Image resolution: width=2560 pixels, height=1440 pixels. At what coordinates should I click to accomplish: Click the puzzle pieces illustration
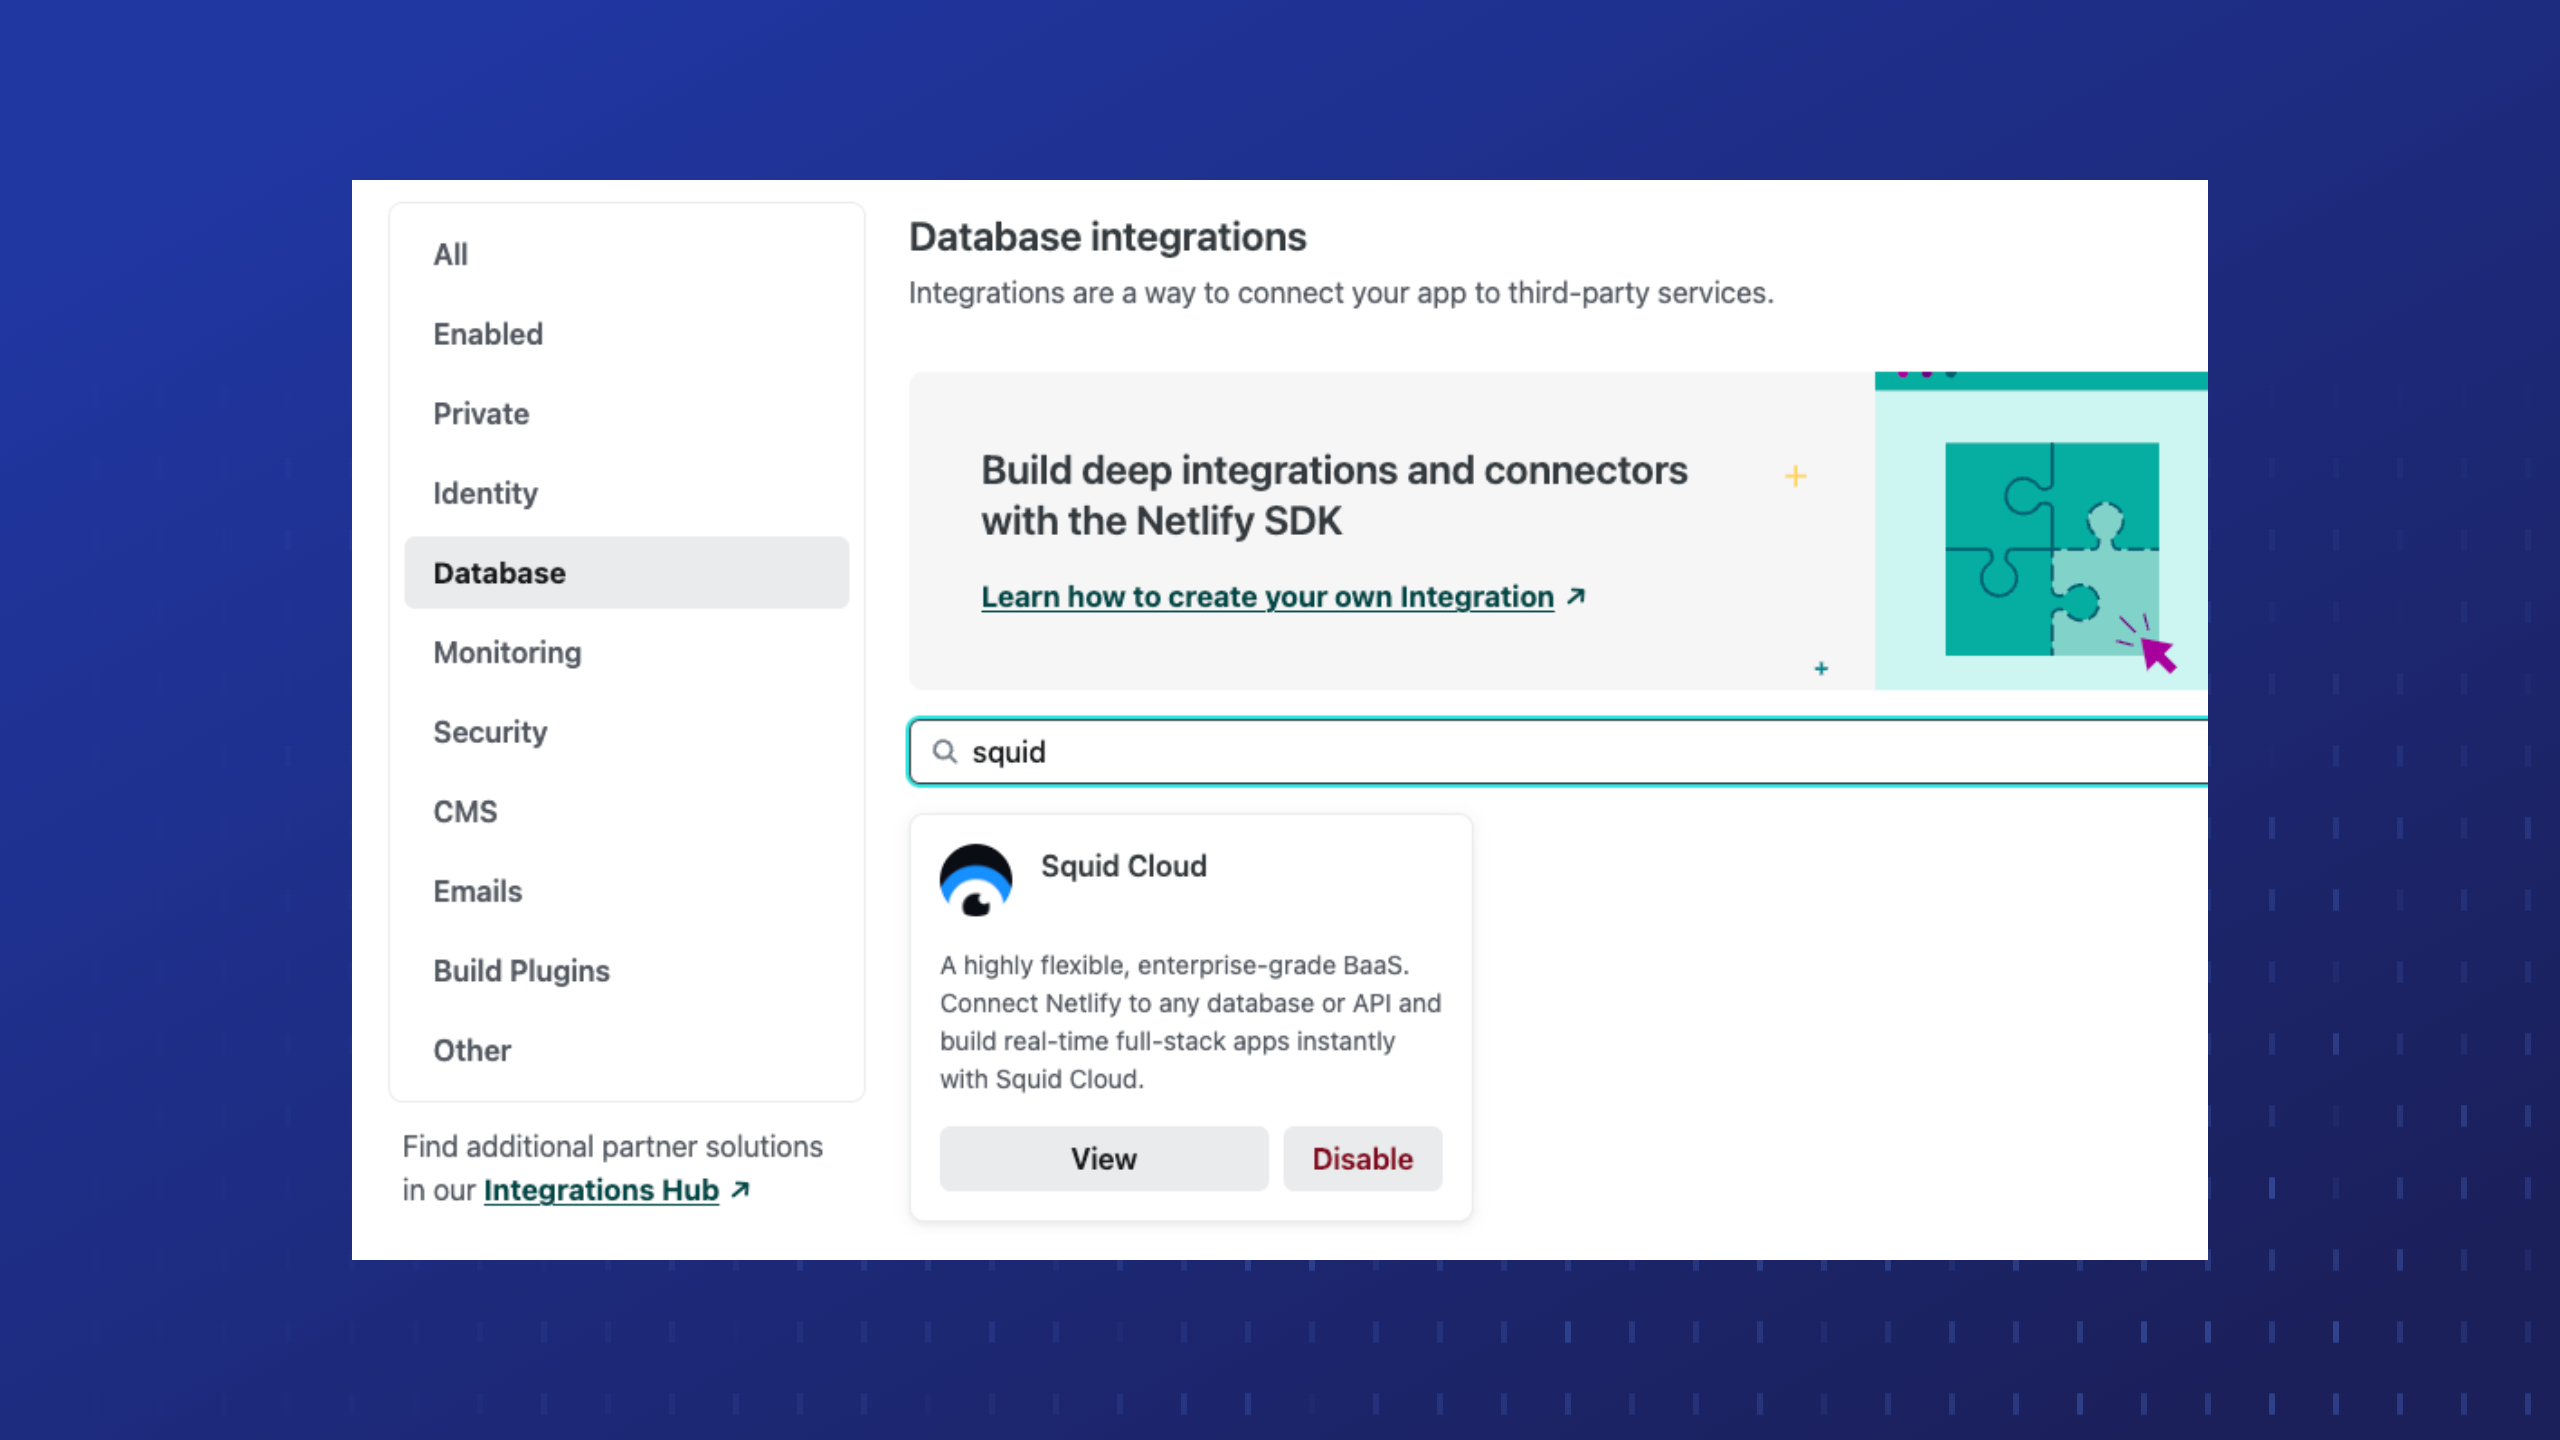2051,549
